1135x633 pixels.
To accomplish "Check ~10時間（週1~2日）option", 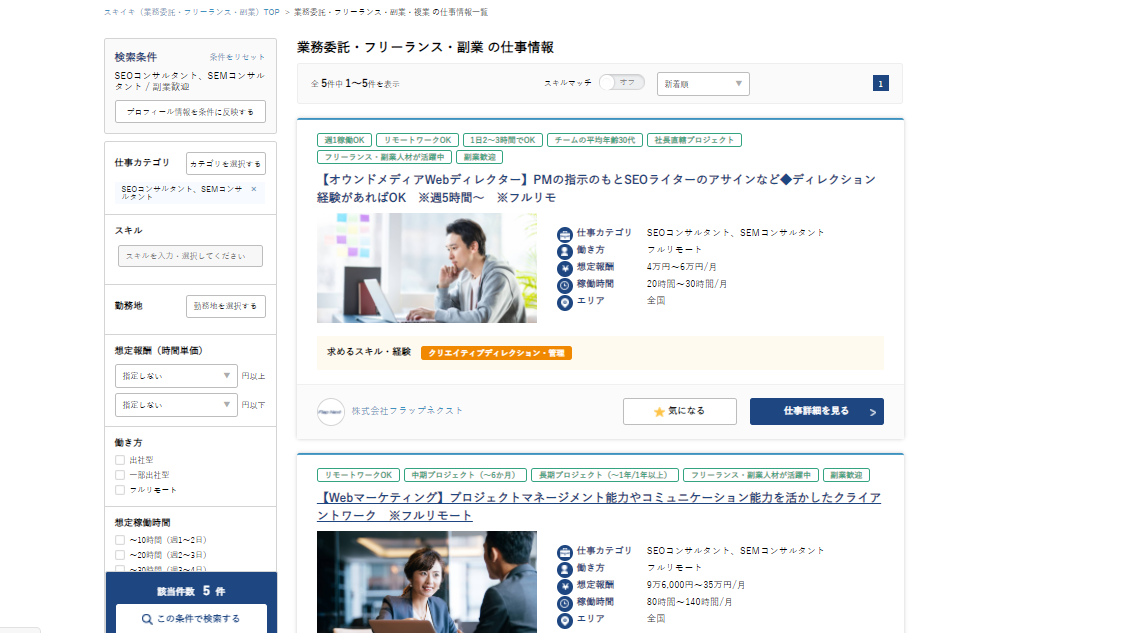I will (x=120, y=540).
